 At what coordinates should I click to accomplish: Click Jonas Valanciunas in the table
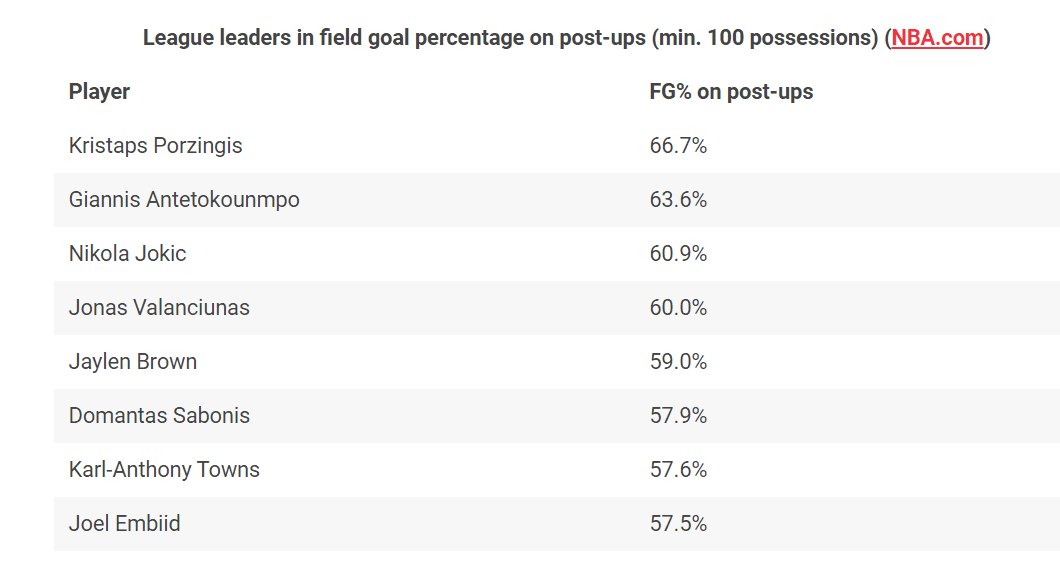click(x=159, y=308)
